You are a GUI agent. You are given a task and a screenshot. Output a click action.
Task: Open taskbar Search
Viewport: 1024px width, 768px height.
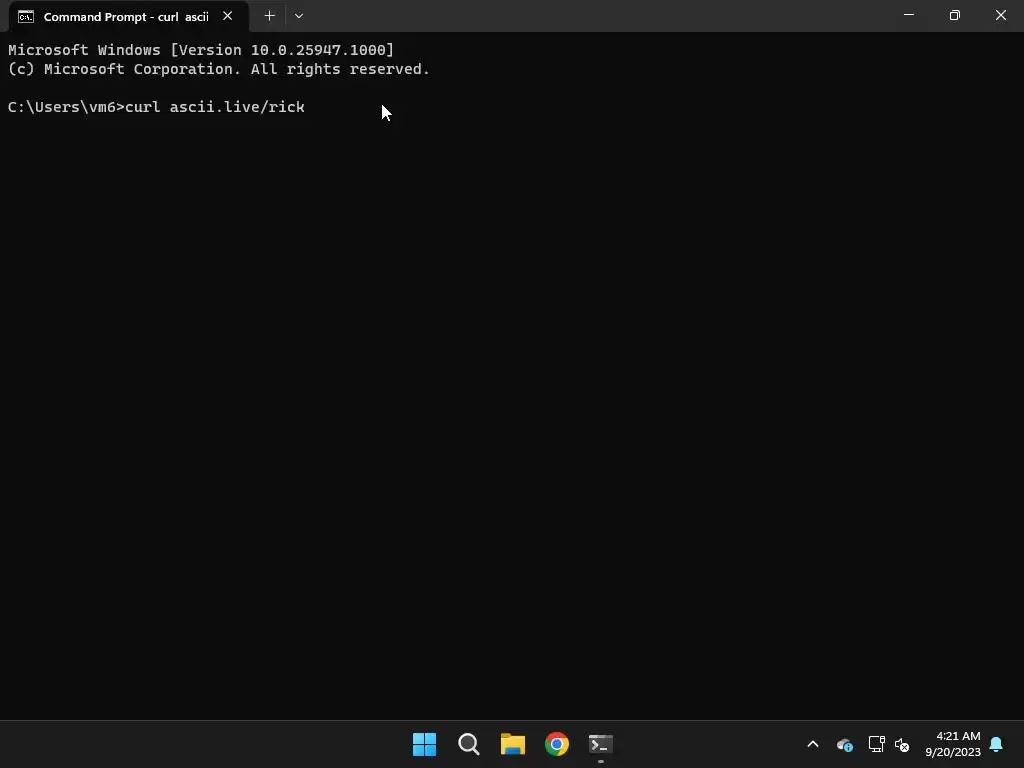click(x=469, y=744)
